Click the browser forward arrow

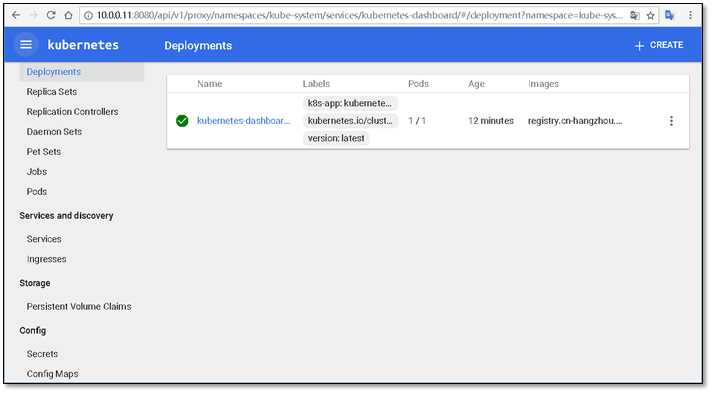click(33, 15)
